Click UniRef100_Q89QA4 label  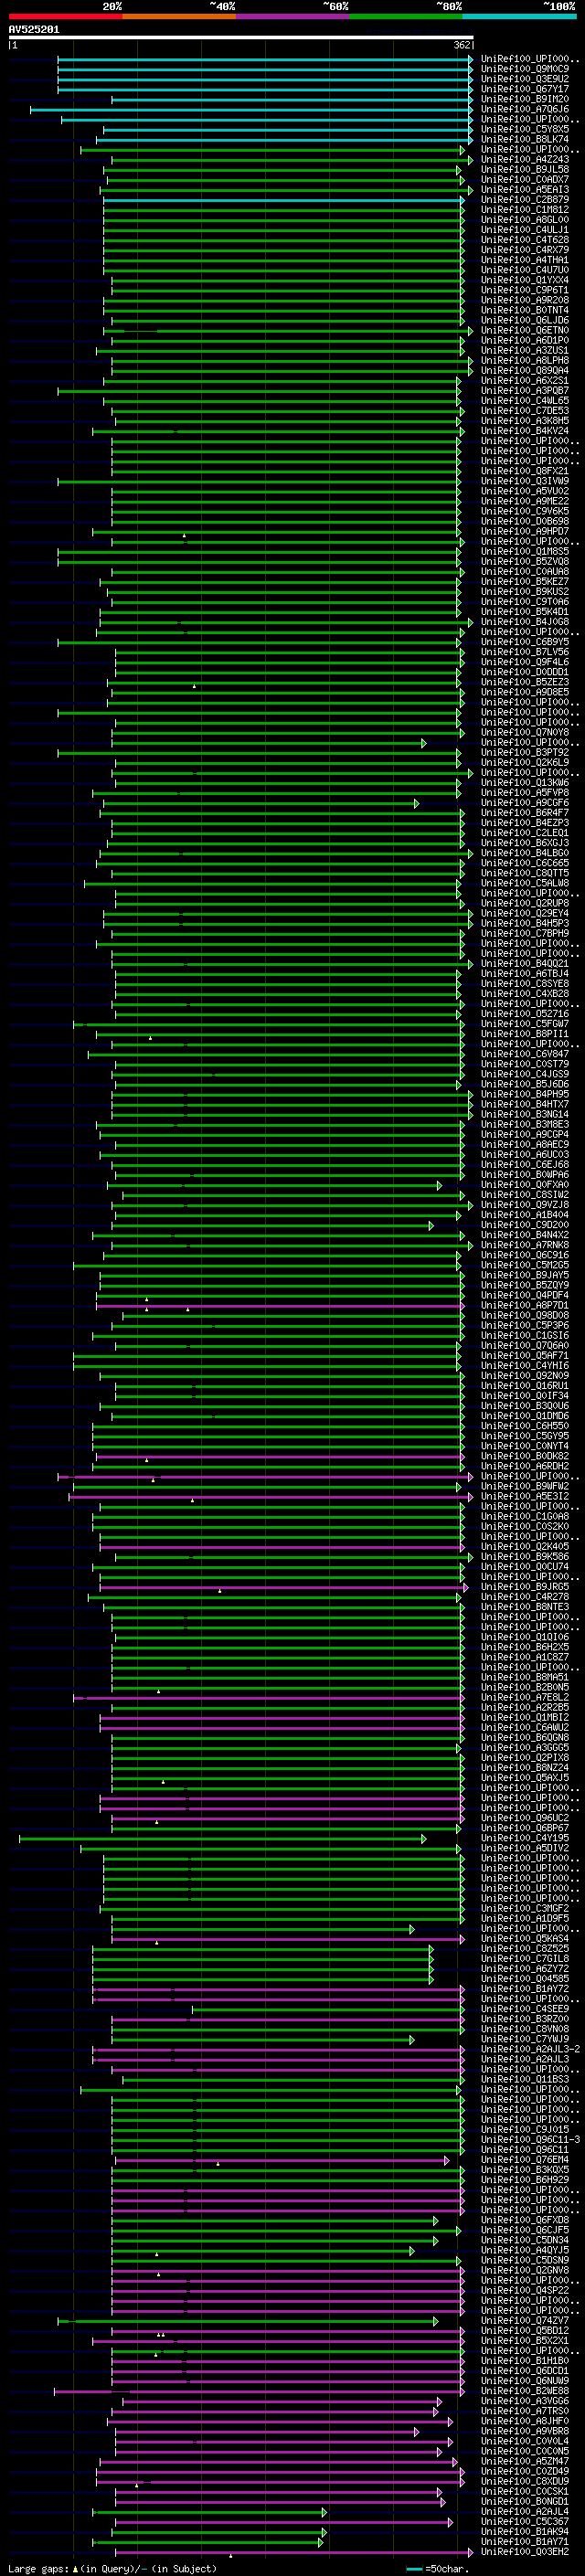point(525,370)
